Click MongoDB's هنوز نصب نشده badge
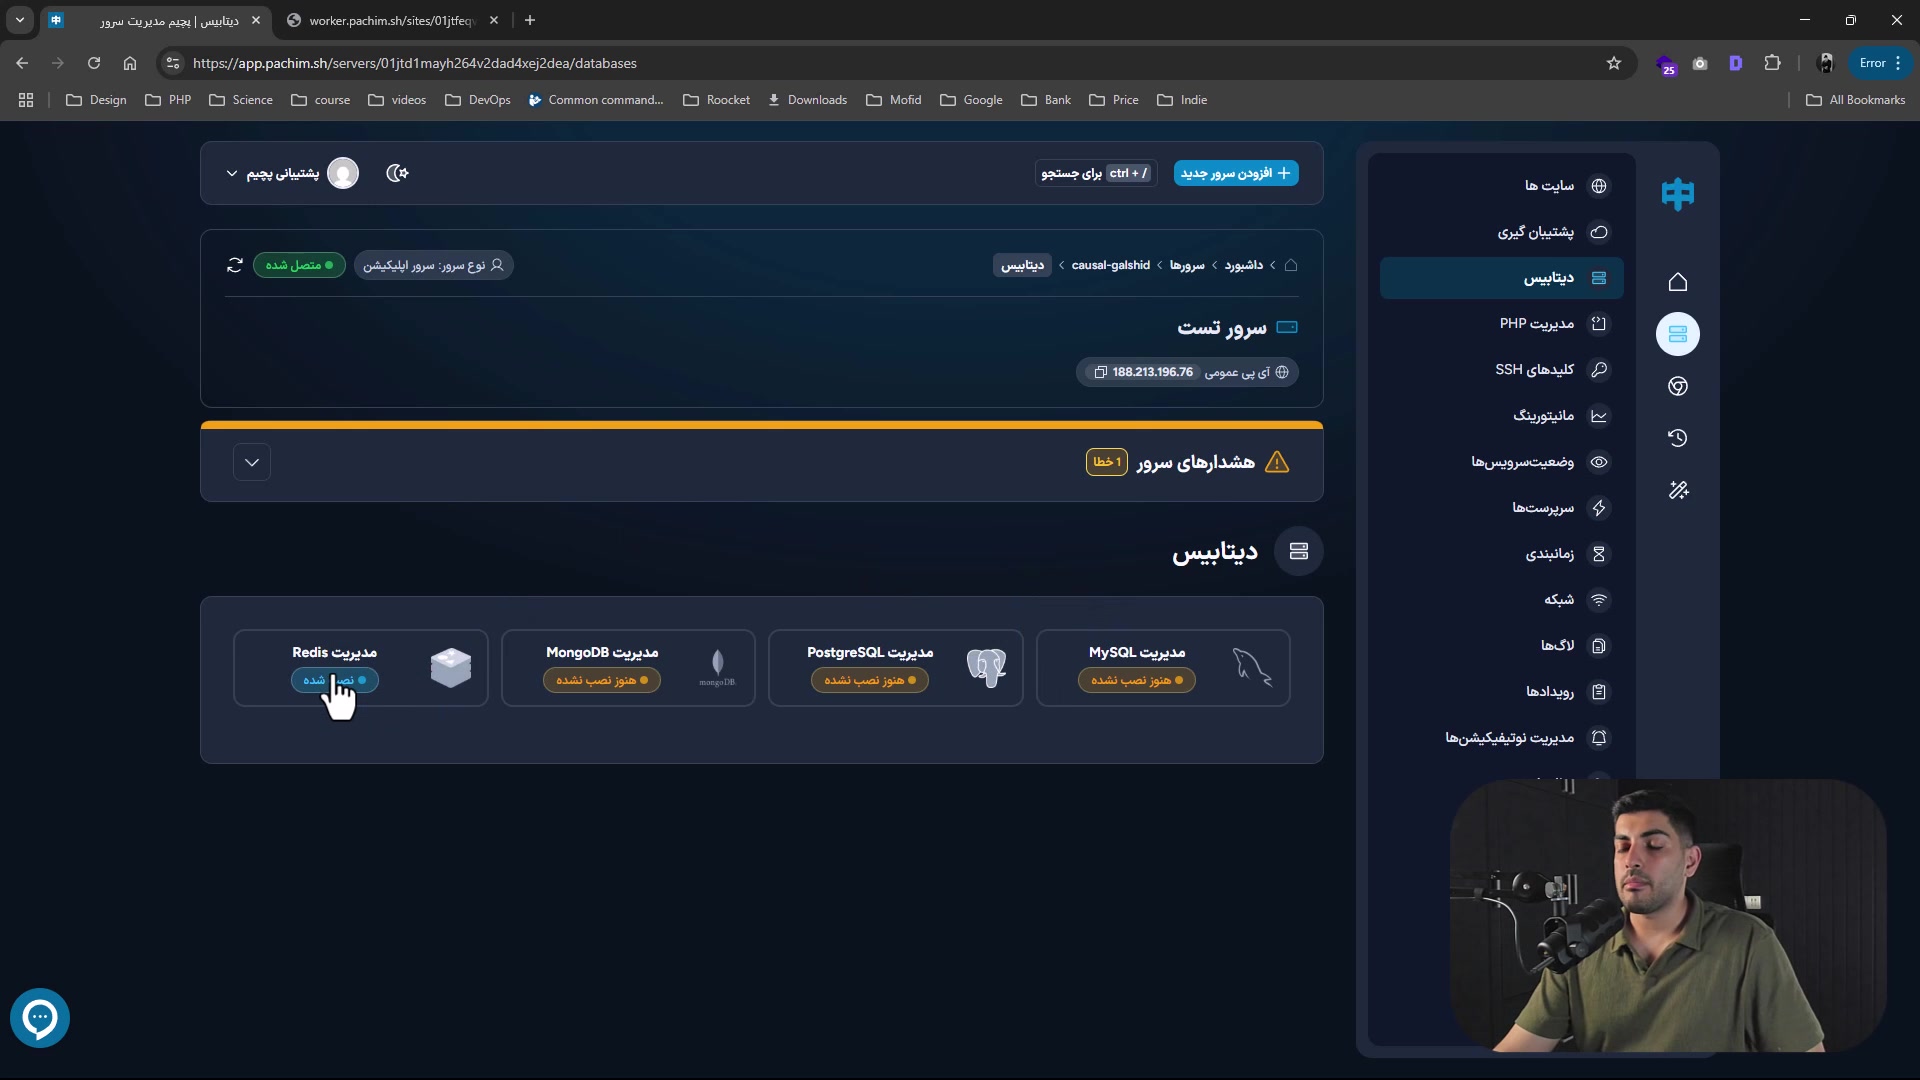 point(602,680)
